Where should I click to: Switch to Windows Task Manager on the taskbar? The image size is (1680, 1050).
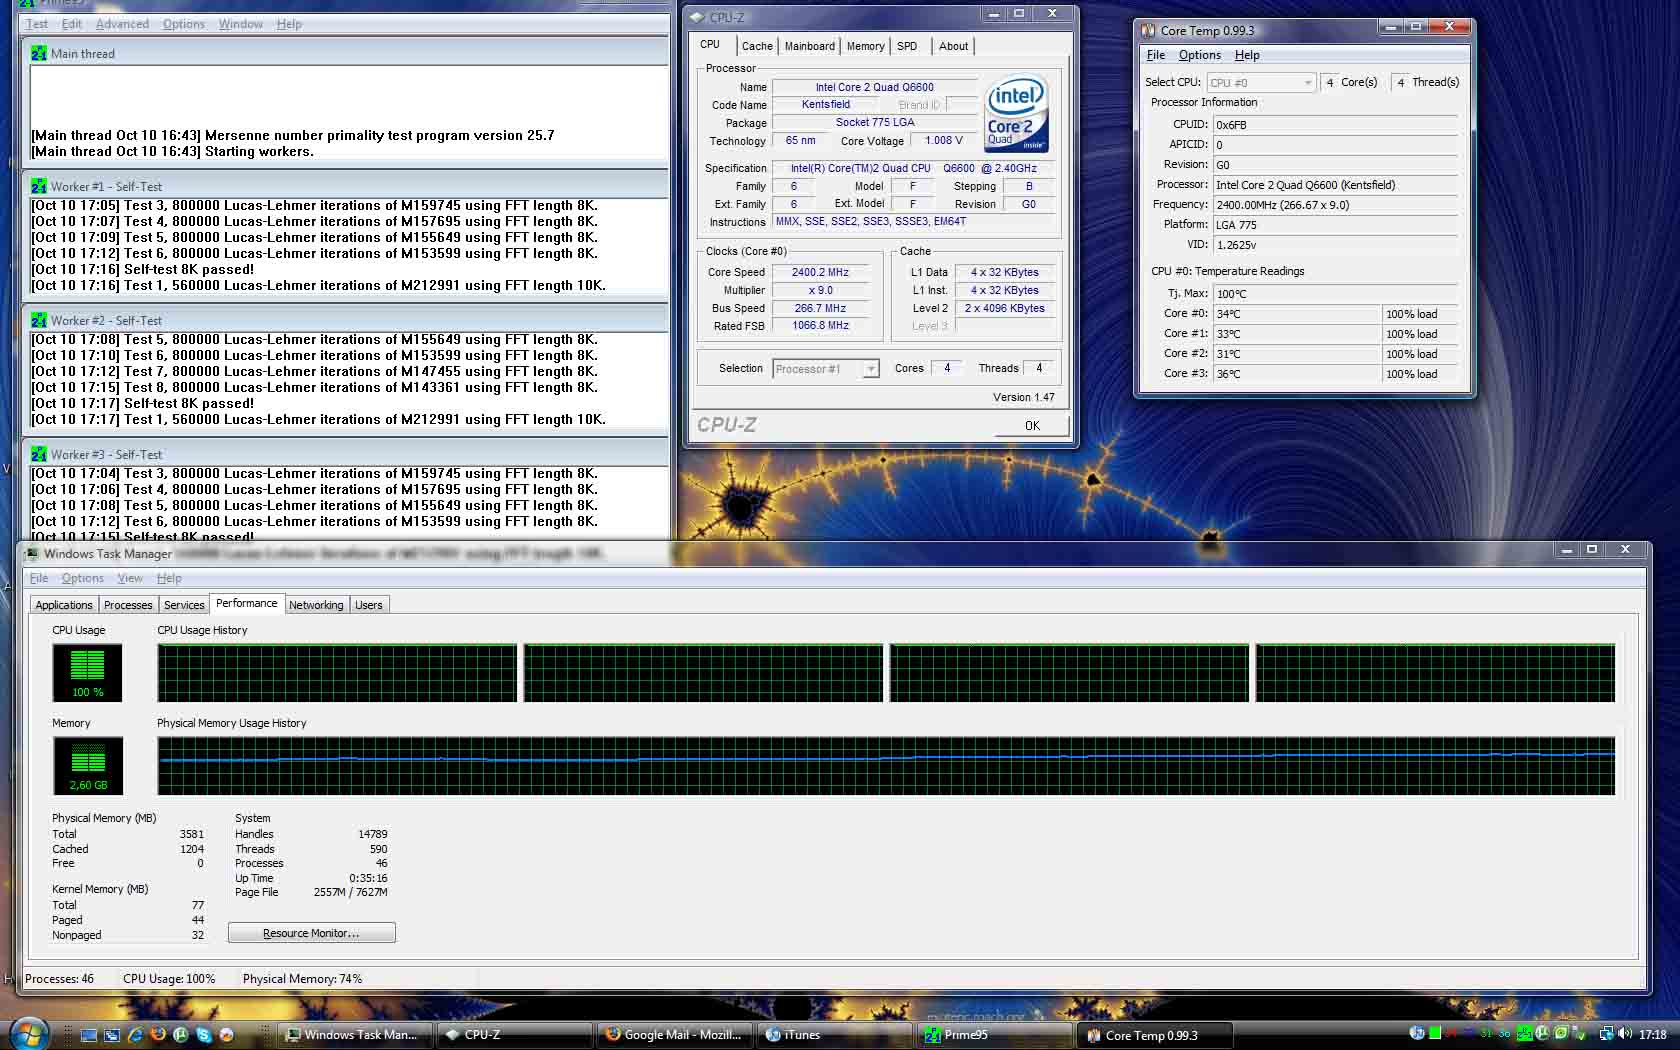point(355,1035)
